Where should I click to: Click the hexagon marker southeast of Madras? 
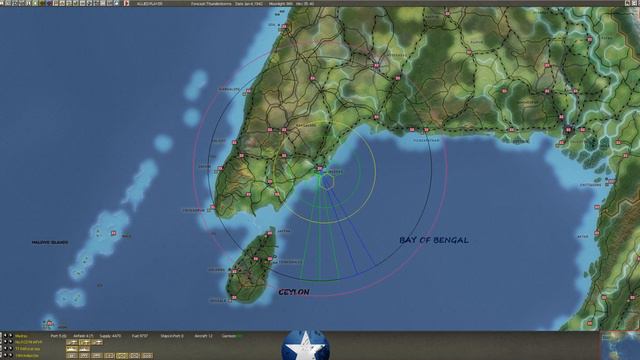coord(327,182)
